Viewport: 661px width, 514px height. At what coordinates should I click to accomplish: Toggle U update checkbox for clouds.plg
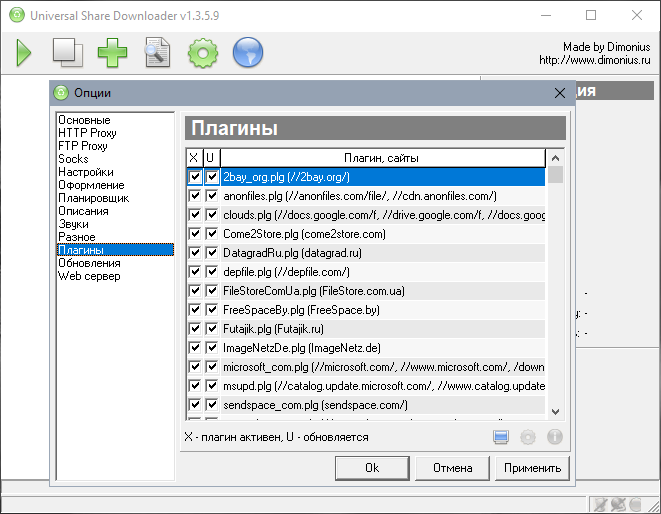click(212, 215)
